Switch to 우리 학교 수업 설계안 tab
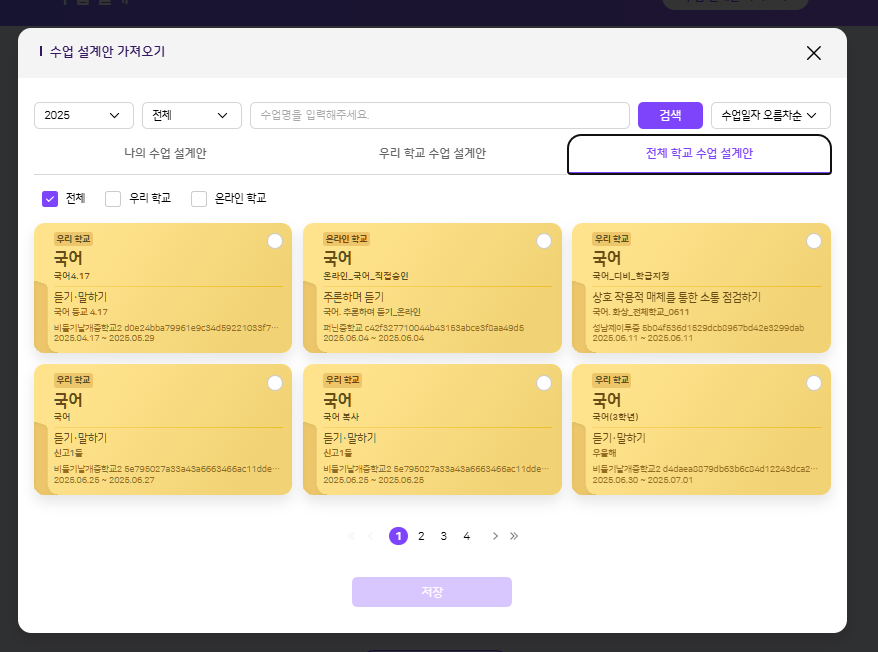The height and width of the screenshot is (652, 878). pyautogui.click(x=432, y=154)
